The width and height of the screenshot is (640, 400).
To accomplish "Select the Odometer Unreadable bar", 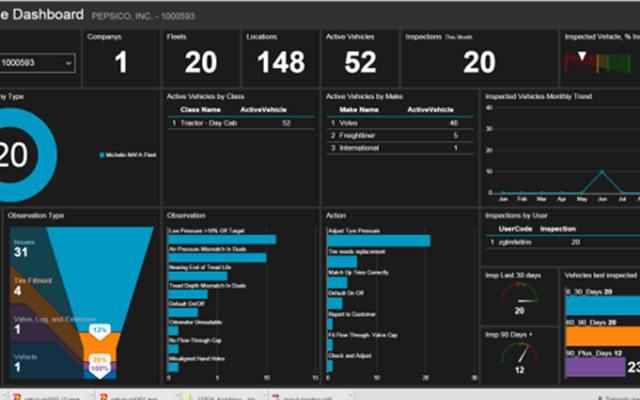I will tap(173, 331).
